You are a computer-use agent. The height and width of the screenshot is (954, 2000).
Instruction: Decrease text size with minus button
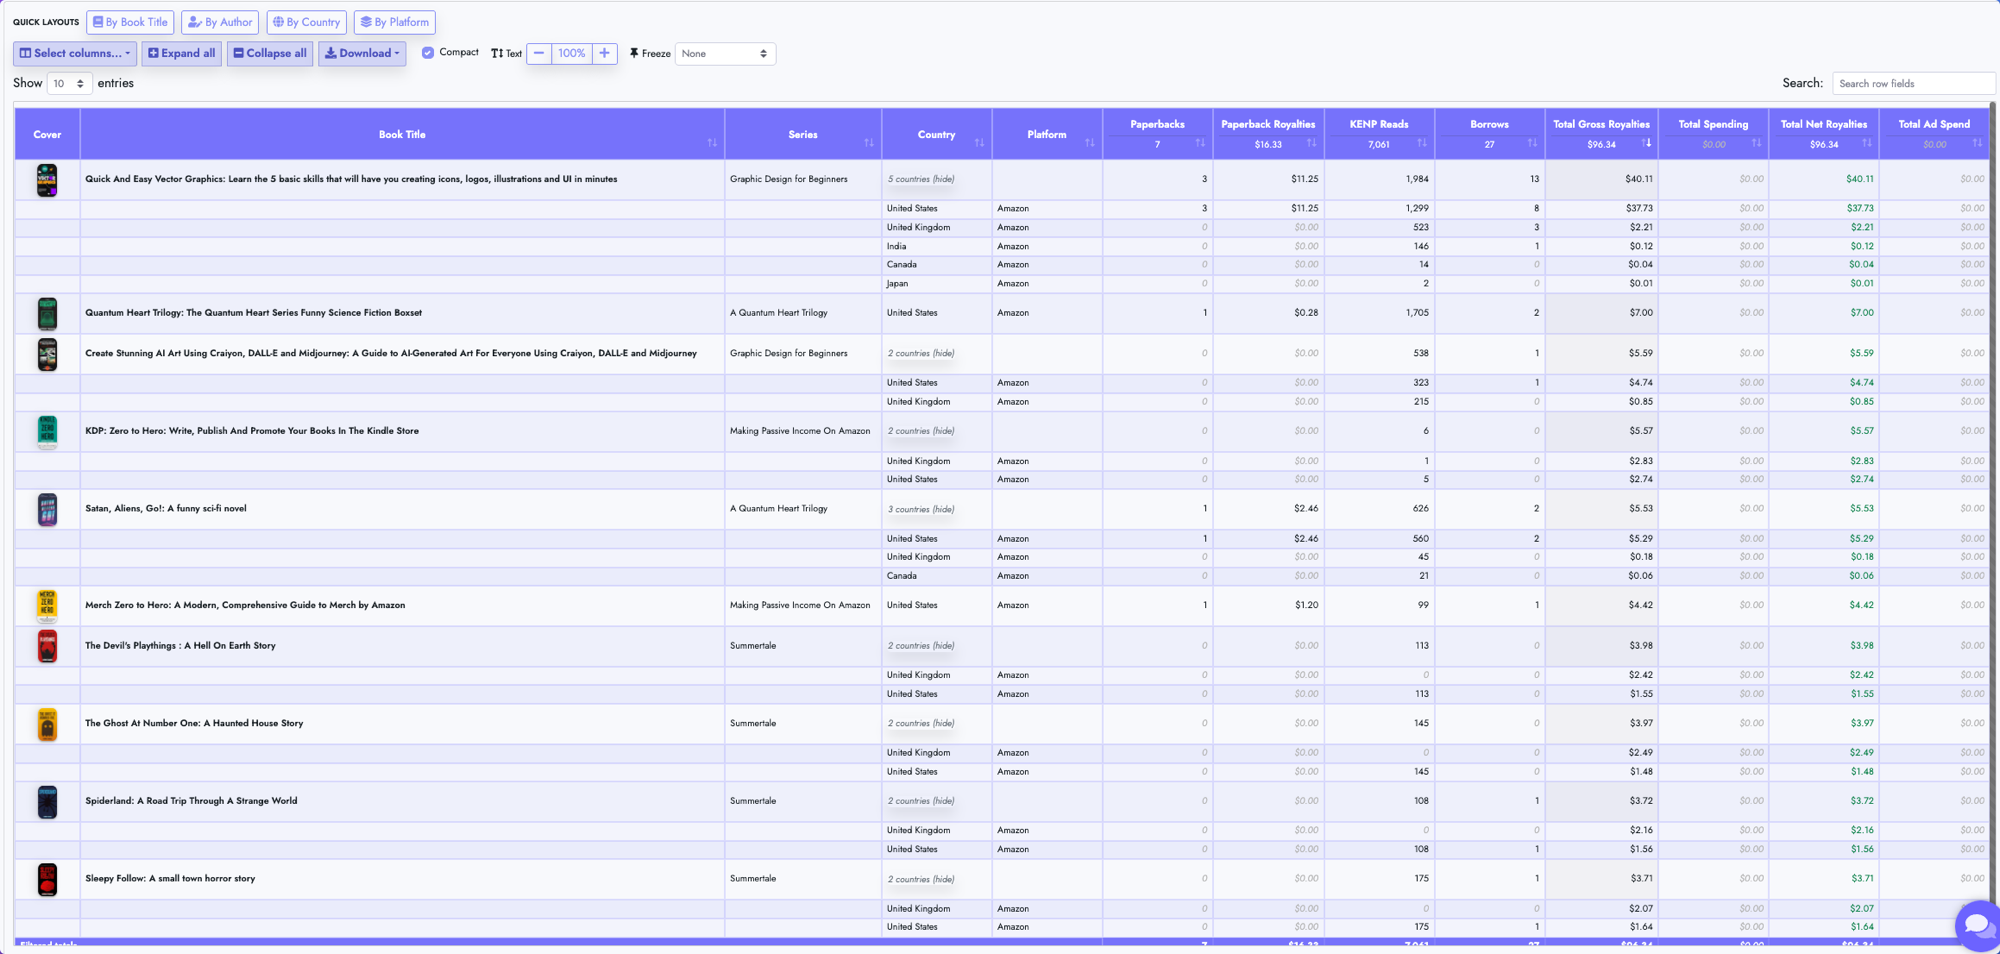click(539, 54)
